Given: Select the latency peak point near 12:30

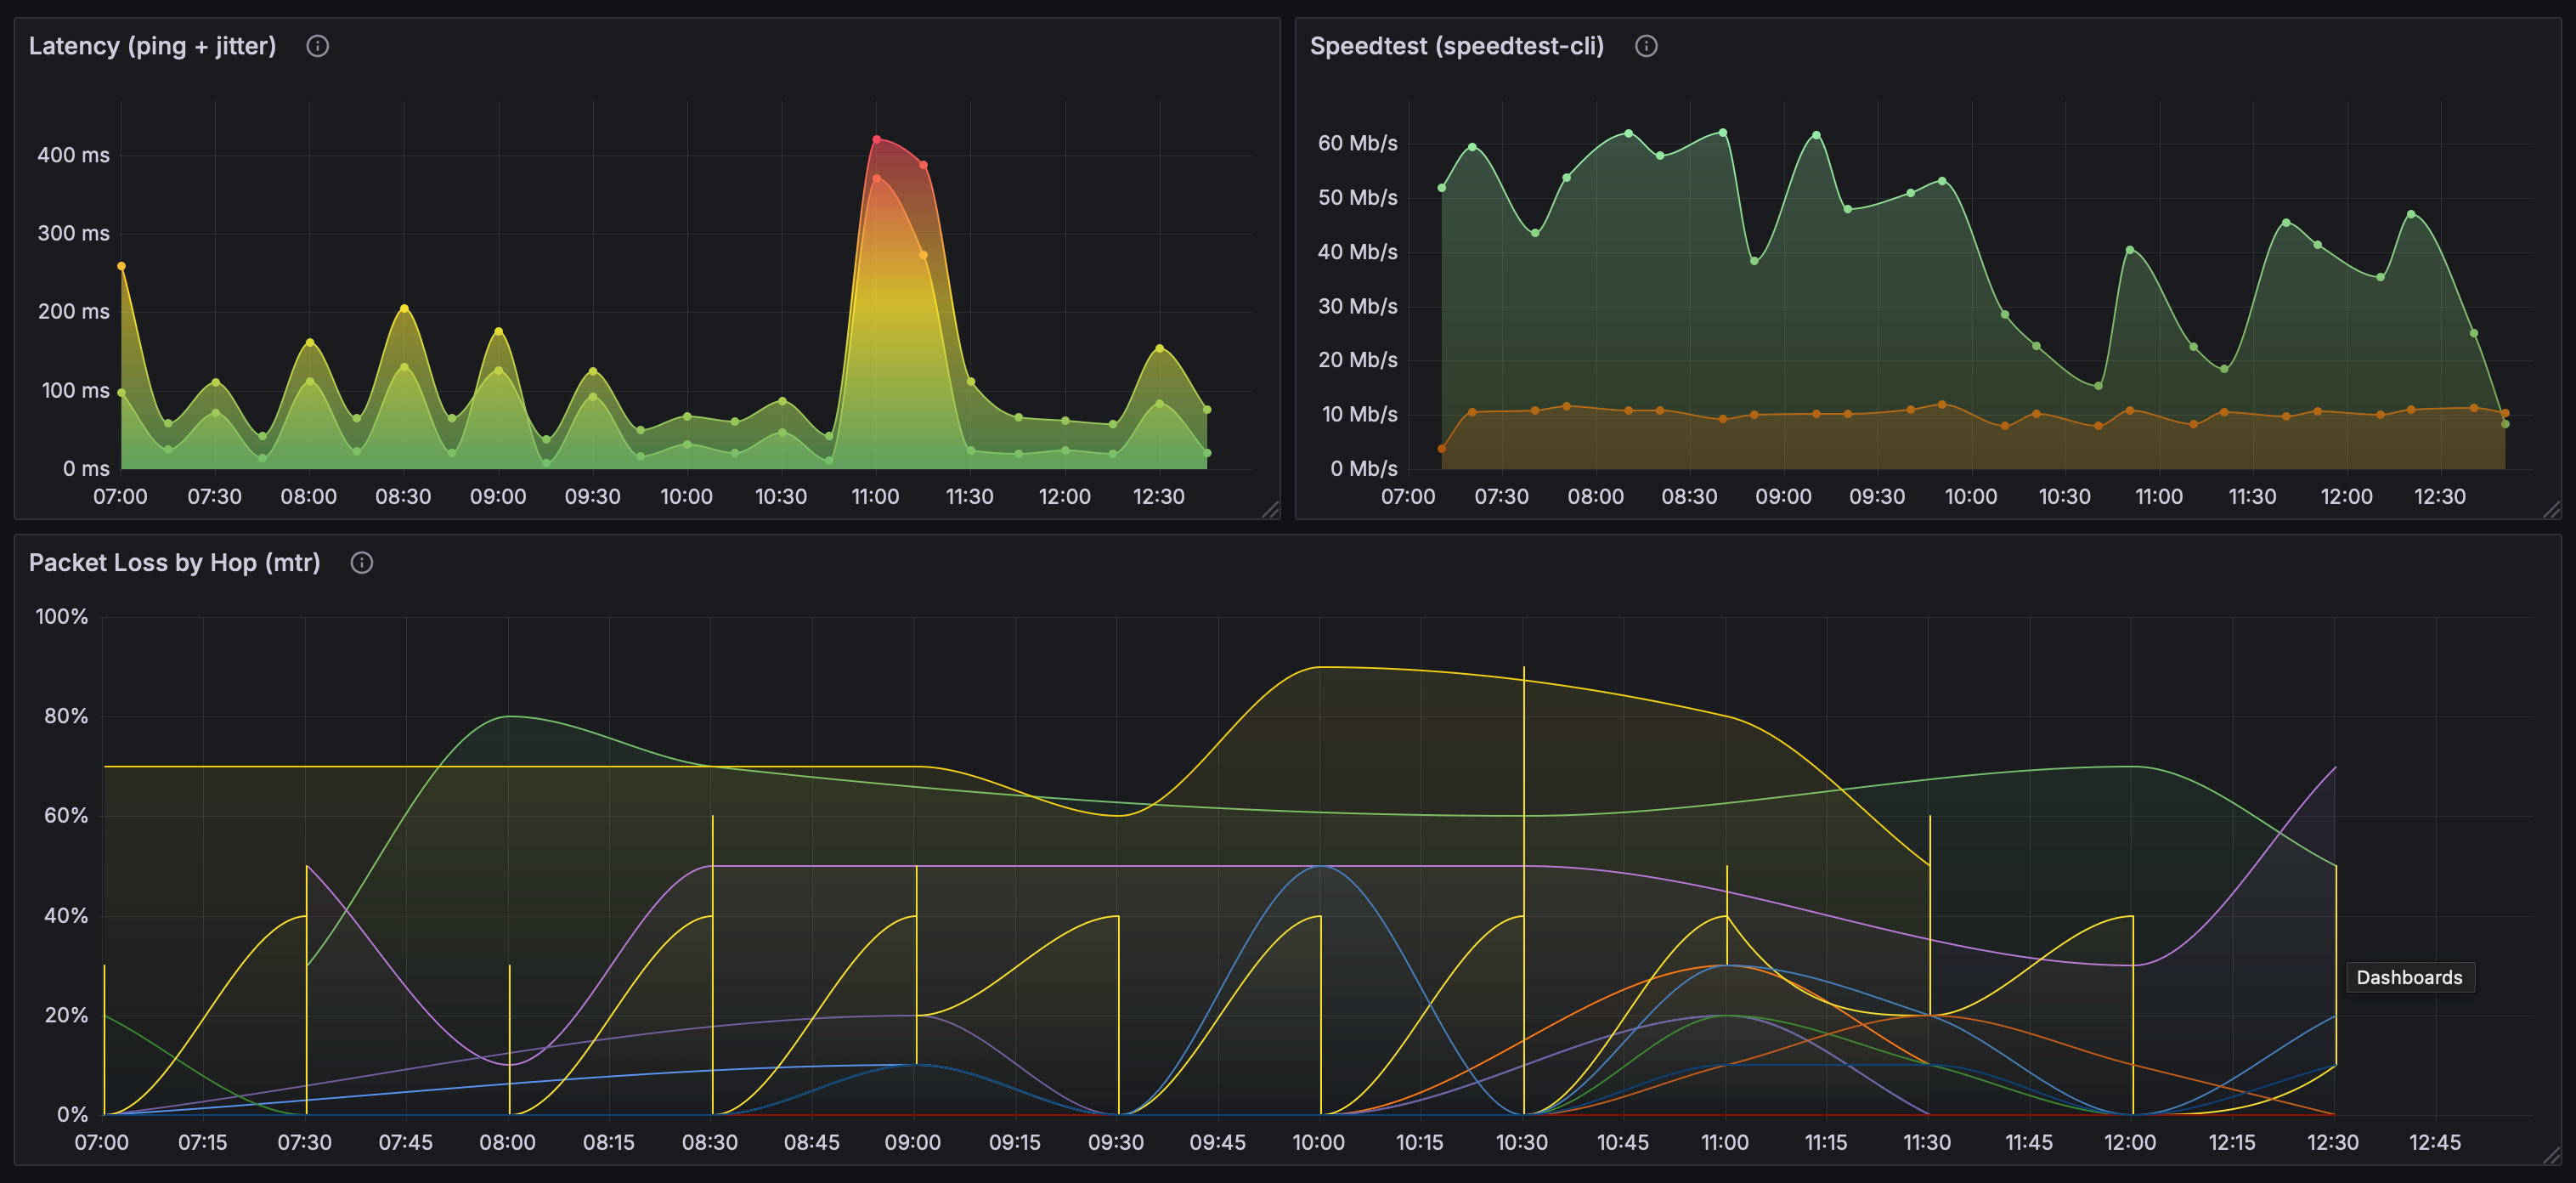Looking at the screenshot, I should 1159,348.
